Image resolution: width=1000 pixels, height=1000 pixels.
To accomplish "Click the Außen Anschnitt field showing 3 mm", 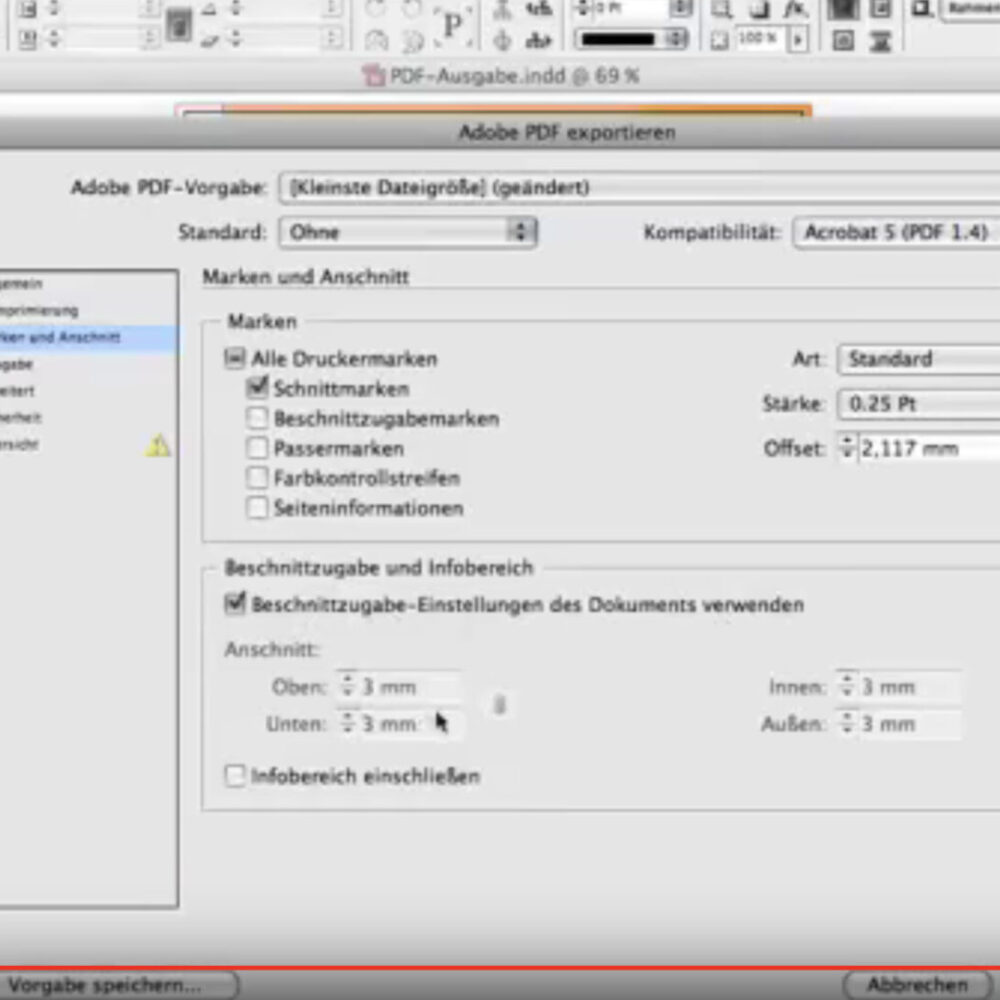I will (909, 724).
